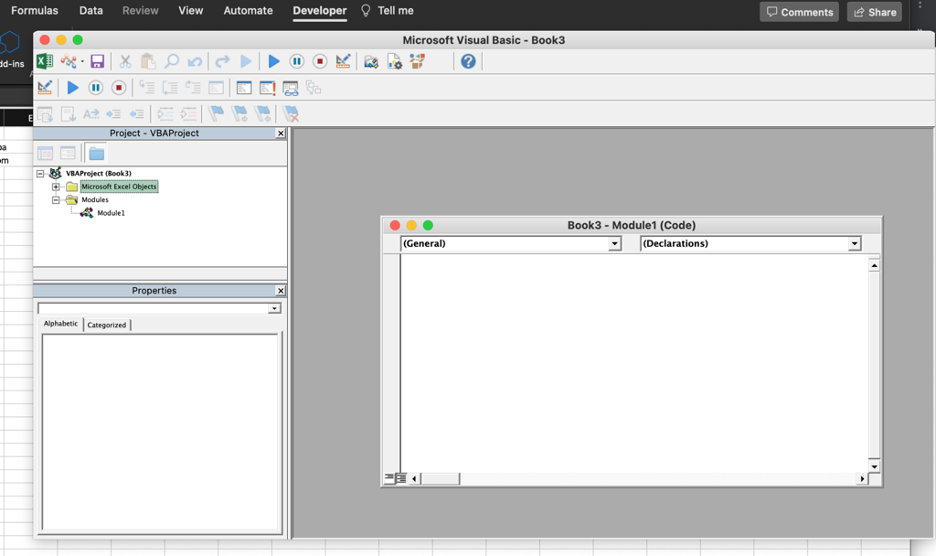The width and height of the screenshot is (936, 556).
Task: Click the Uncomment Block icon
Action: [188, 113]
